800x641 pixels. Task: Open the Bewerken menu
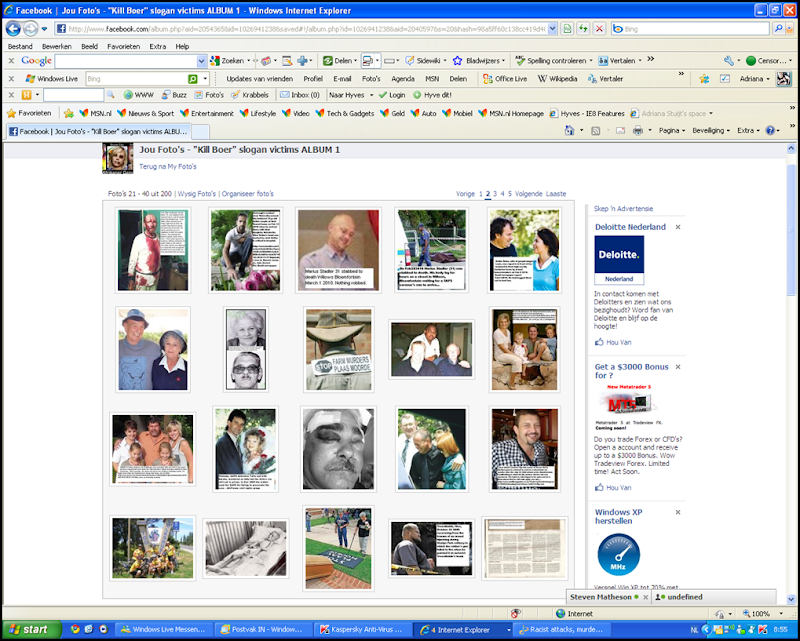[57, 46]
